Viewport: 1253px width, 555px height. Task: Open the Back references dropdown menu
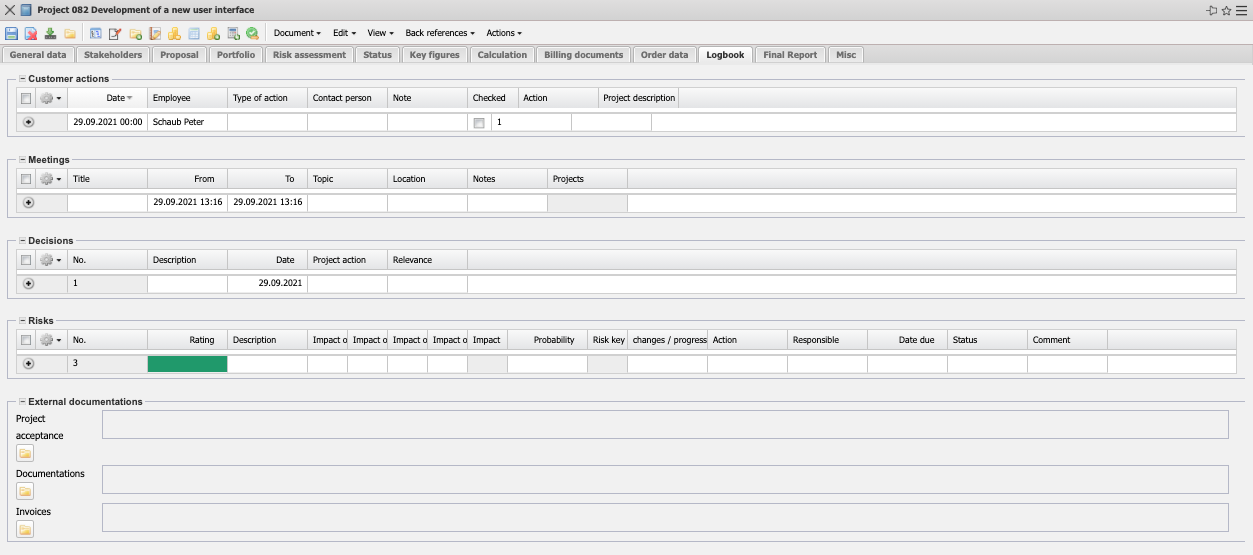tap(440, 33)
